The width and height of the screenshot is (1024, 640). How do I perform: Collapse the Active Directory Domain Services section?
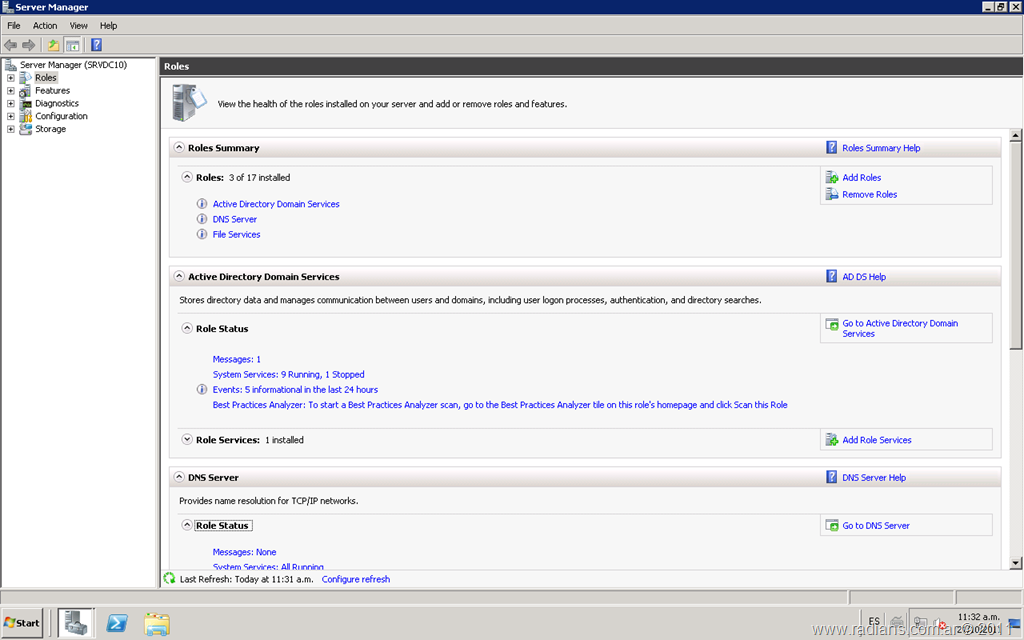point(179,277)
